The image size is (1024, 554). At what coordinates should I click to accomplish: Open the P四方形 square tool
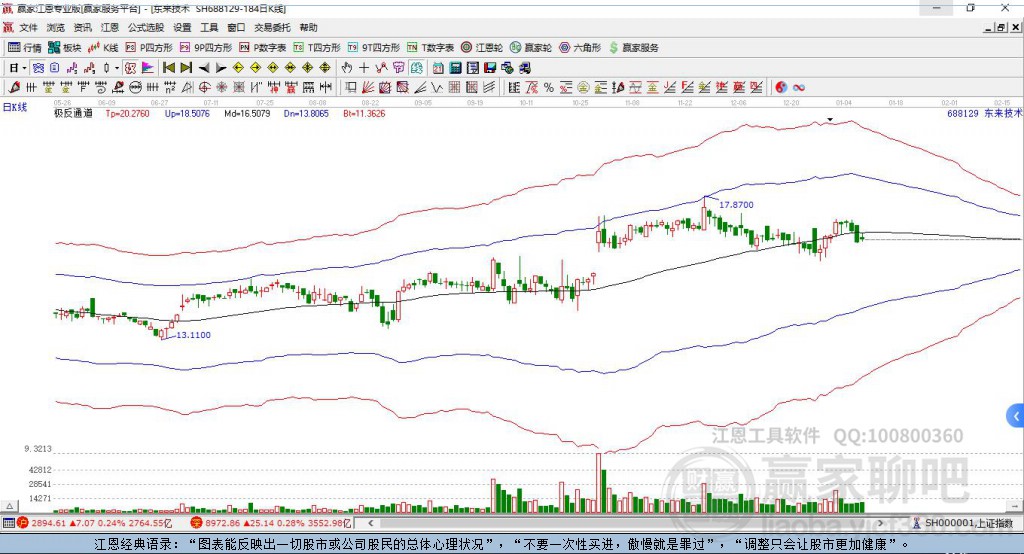pos(149,48)
